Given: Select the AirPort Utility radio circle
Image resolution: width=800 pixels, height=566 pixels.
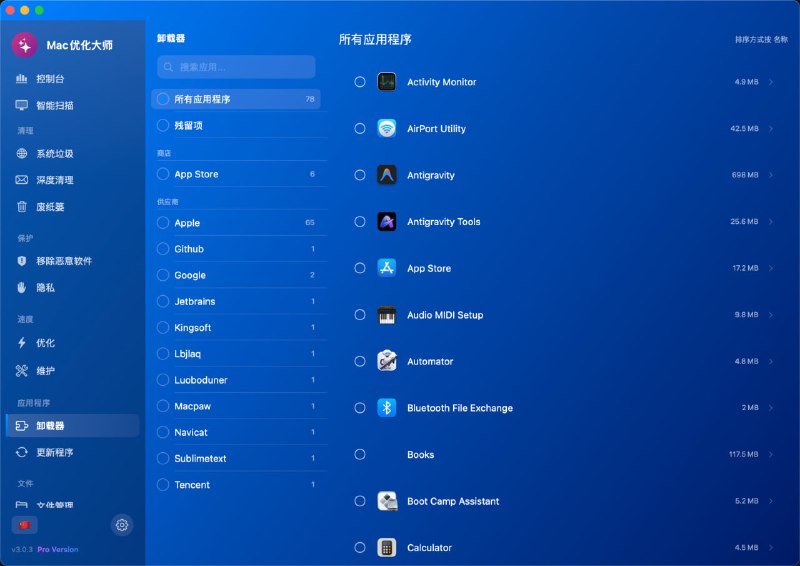Looking at the screenshot, I should 360,128.
